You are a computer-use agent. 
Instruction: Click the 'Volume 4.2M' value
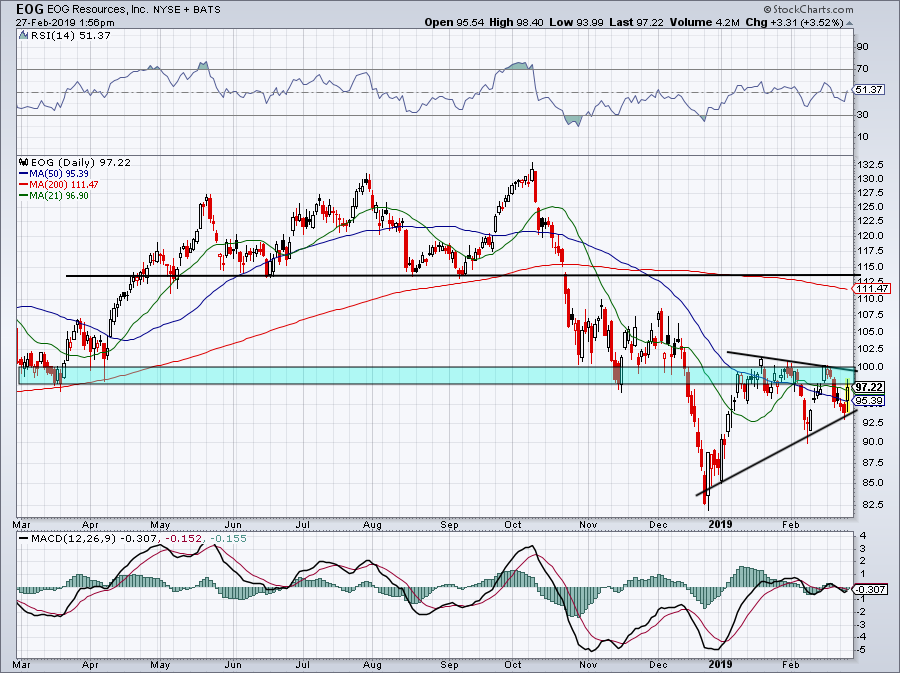[x=705, y=22]
